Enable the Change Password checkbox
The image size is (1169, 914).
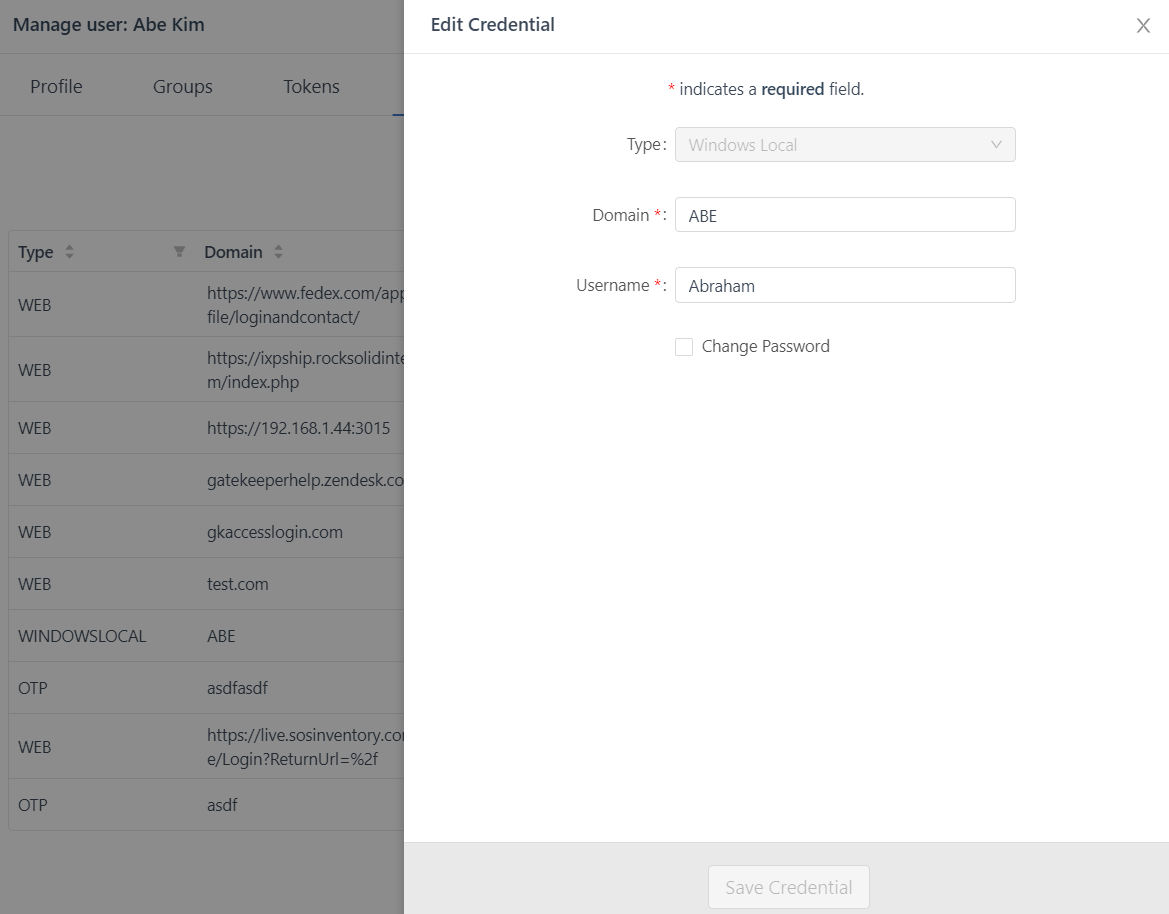click(x=684, y=346)
